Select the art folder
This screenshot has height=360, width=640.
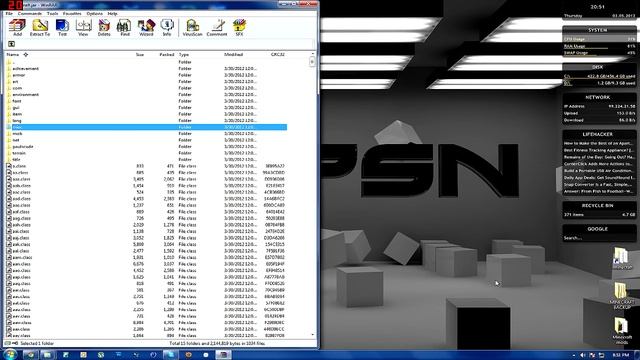click(146, 82)
